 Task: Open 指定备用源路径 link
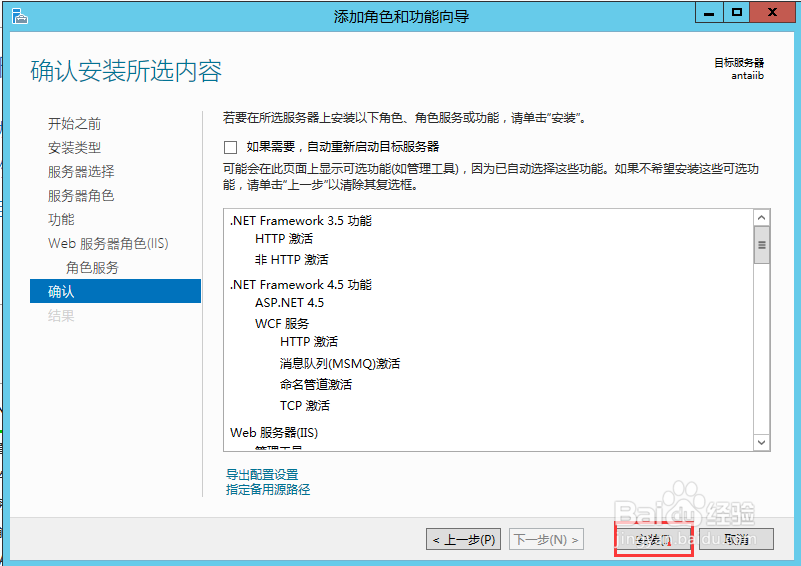tap(268, 489)
